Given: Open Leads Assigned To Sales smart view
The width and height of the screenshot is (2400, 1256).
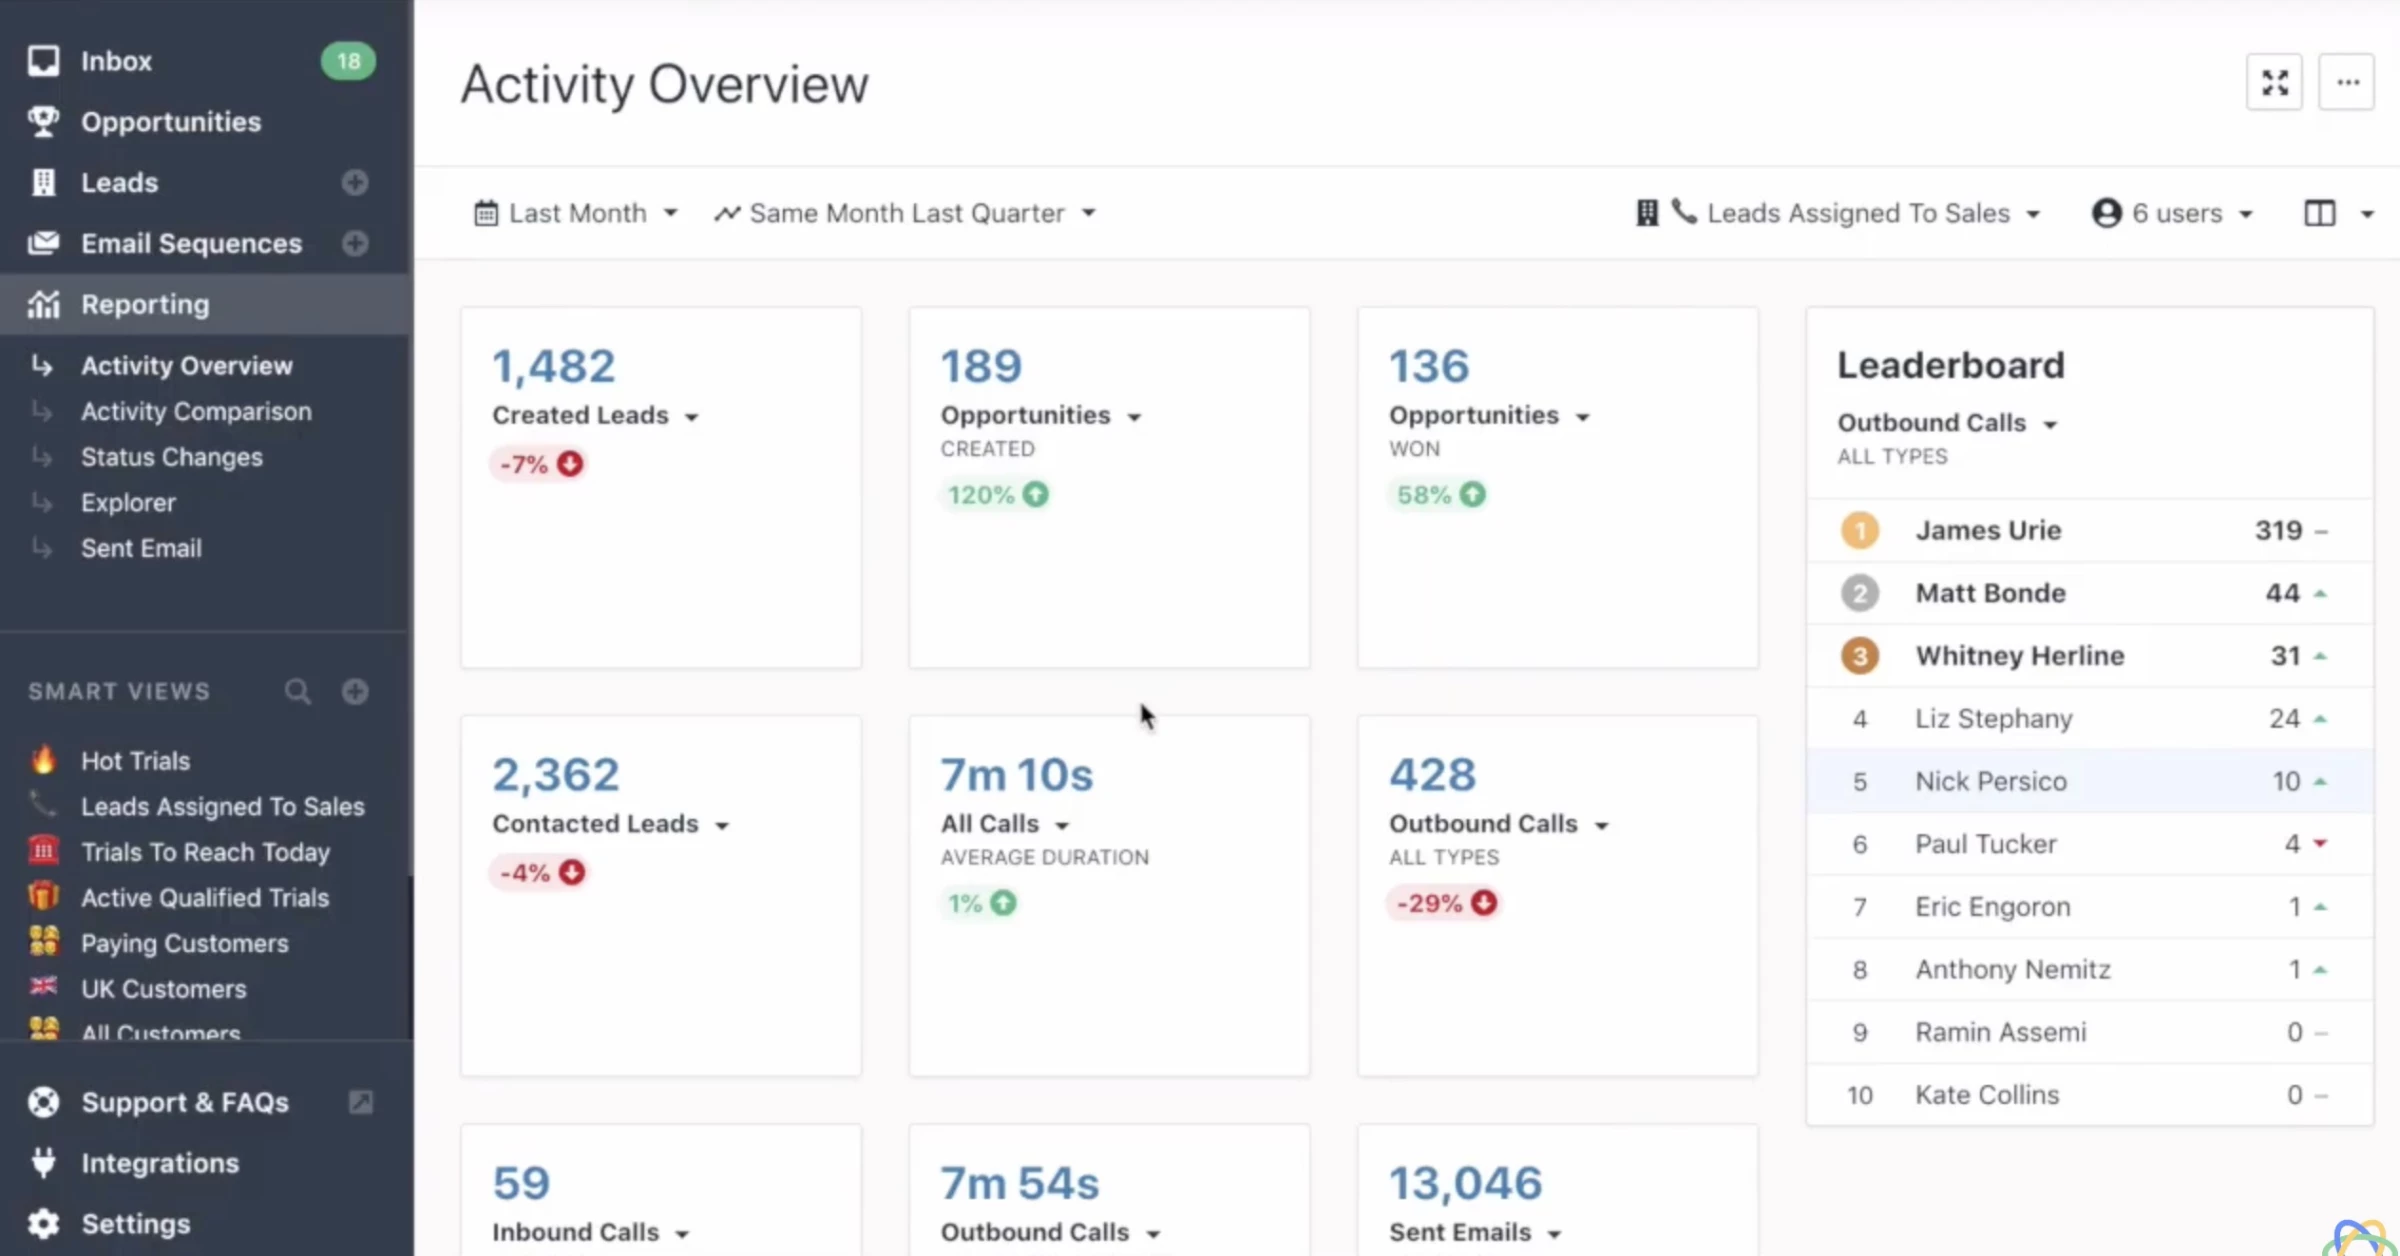Looking at the screenshot, I should 223,806.
